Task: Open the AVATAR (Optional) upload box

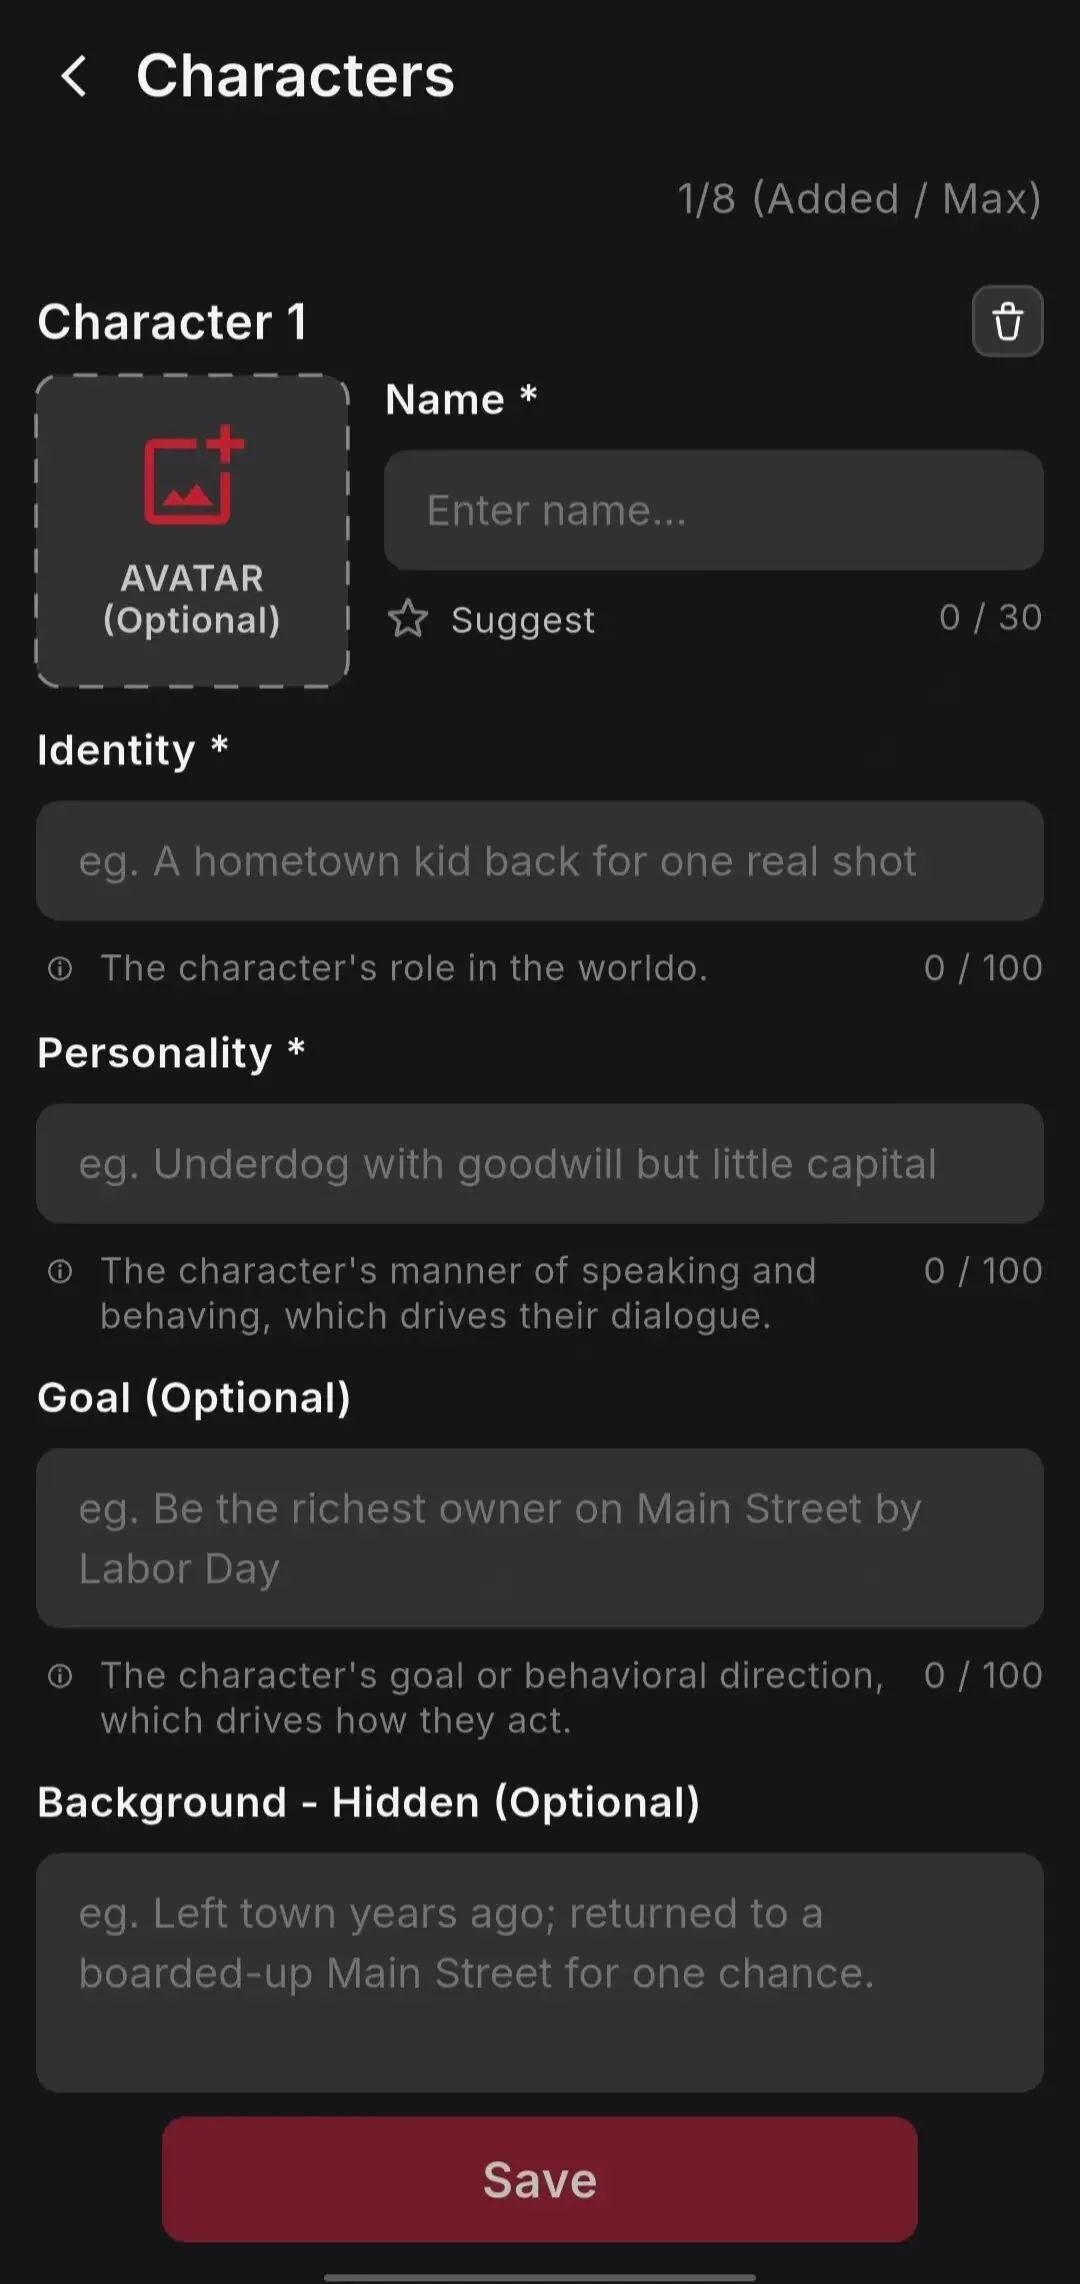Action: 192,531
